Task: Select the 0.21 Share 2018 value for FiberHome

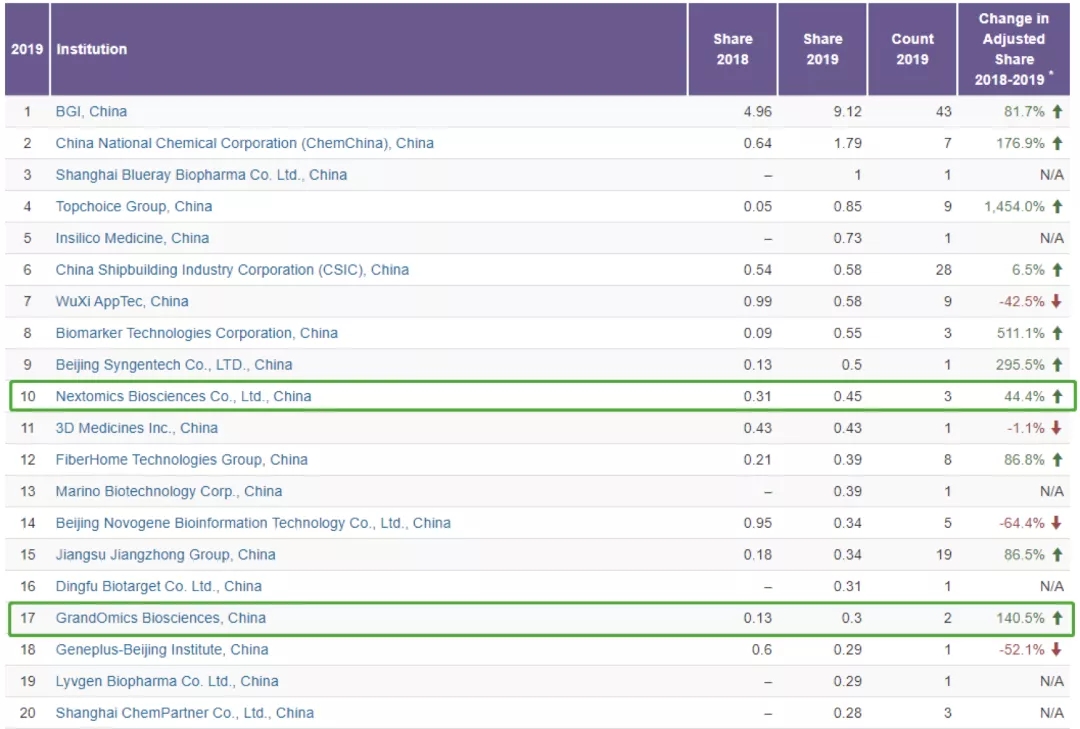Action: coord(758,460)
